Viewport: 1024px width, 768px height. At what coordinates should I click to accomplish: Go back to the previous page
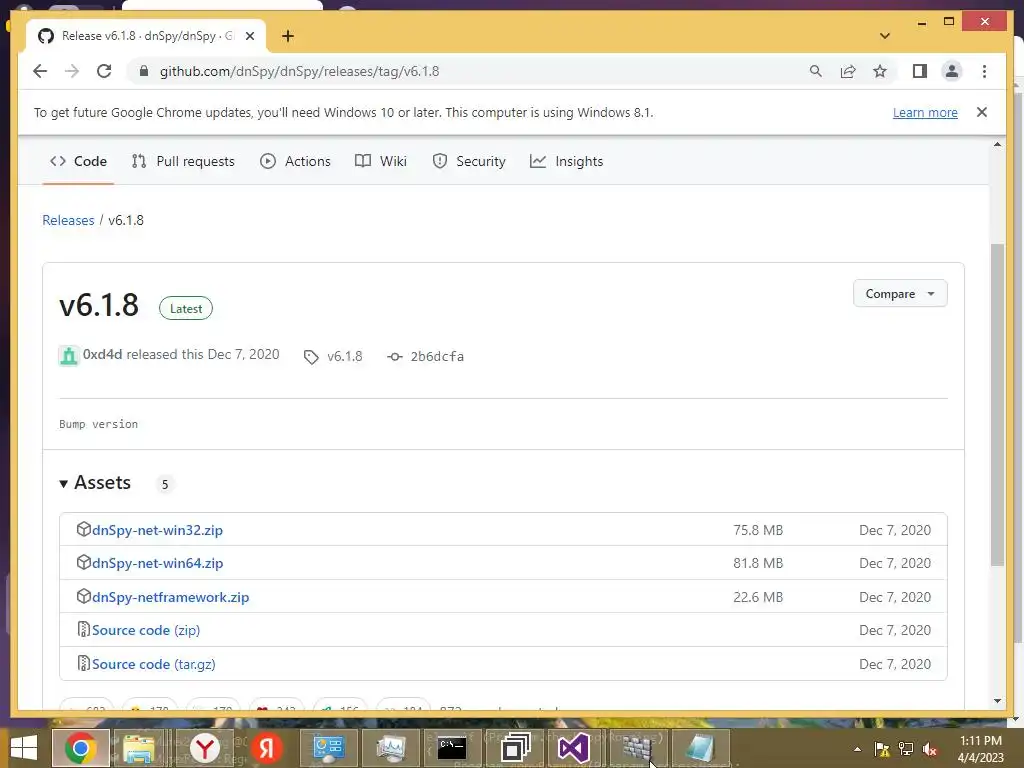pos(40,71)
